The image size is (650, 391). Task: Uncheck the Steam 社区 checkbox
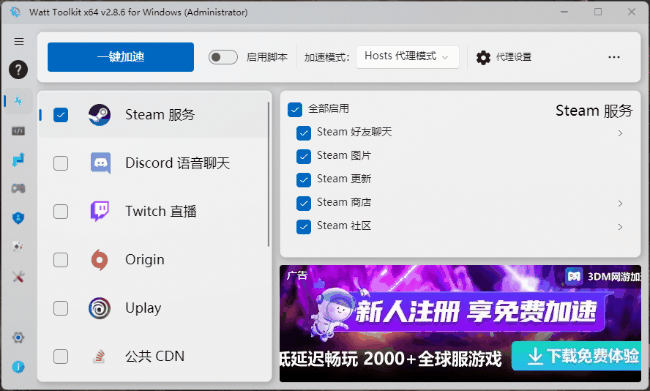click(304, 226)
